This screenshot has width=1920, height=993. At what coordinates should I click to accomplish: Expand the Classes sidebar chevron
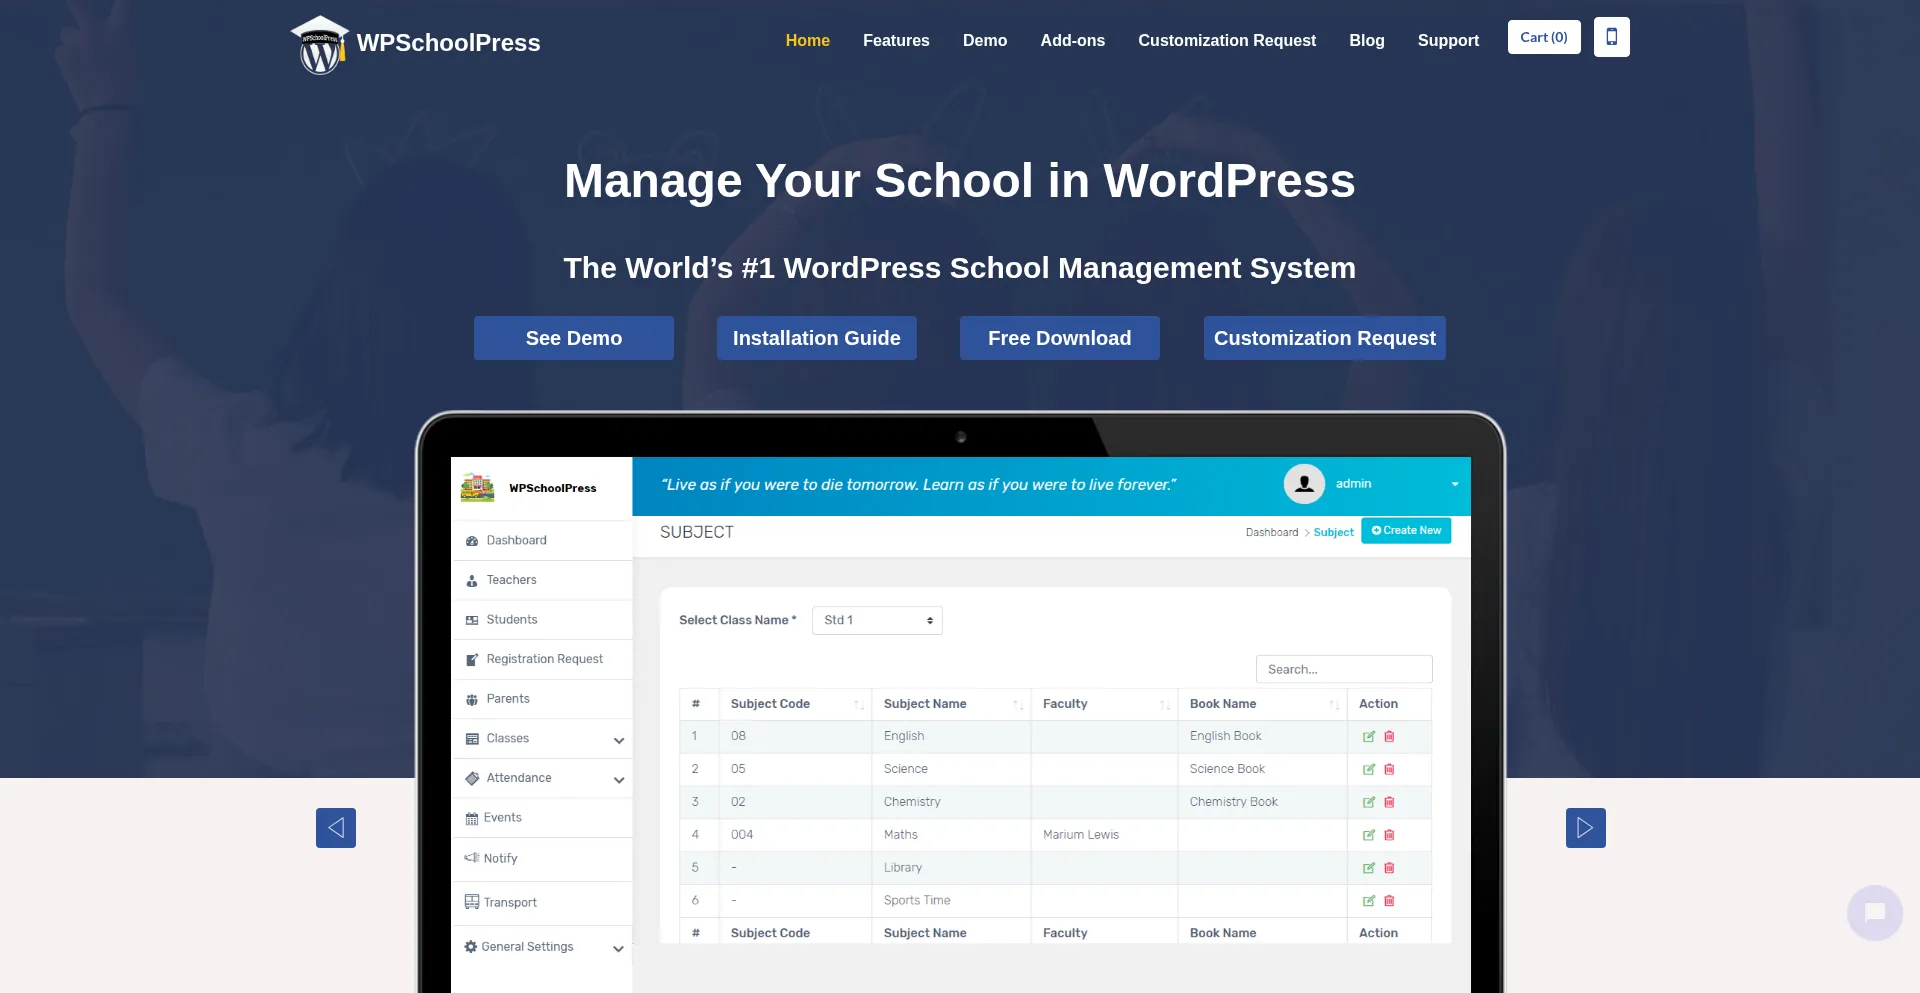pyautogui.click(x=619, y=740)
